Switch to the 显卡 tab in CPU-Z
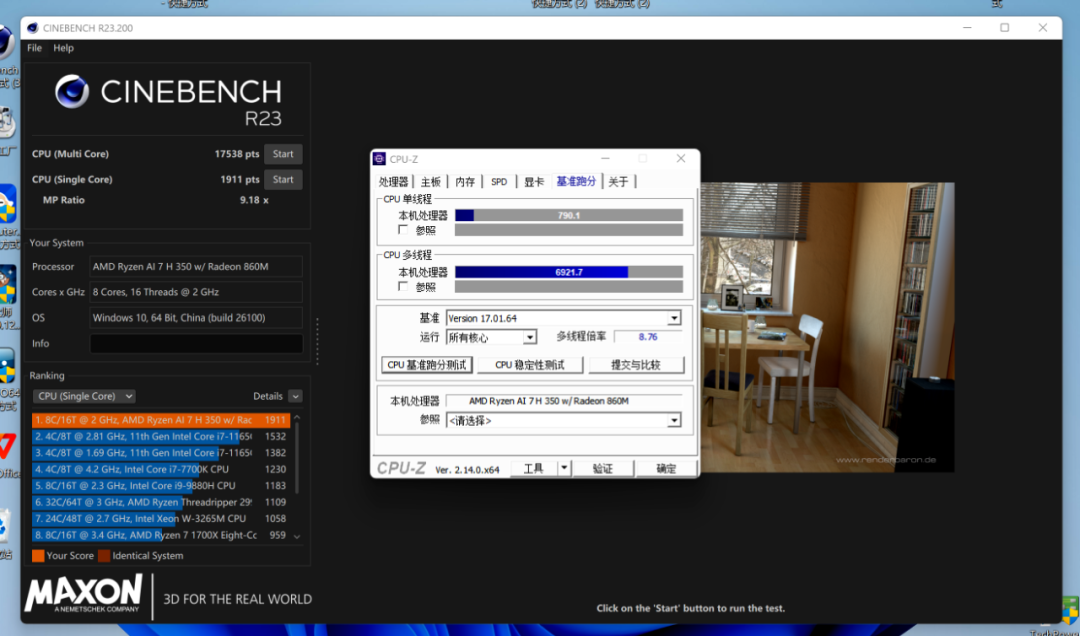The width and height of the screenshot is (1080, 636). 534,182
